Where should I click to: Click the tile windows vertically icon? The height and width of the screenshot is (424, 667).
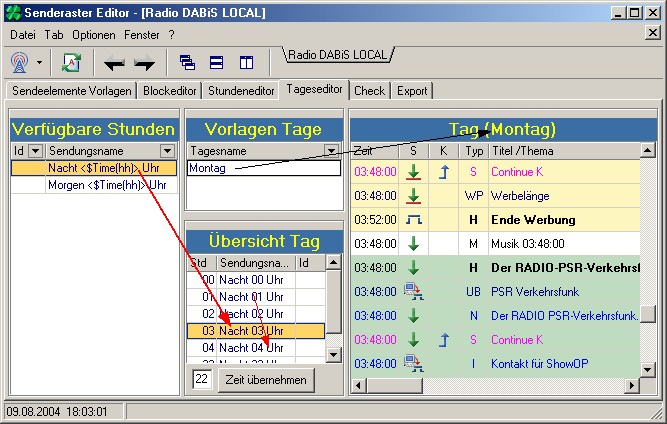pyautogui.click(x=246, y=62)
